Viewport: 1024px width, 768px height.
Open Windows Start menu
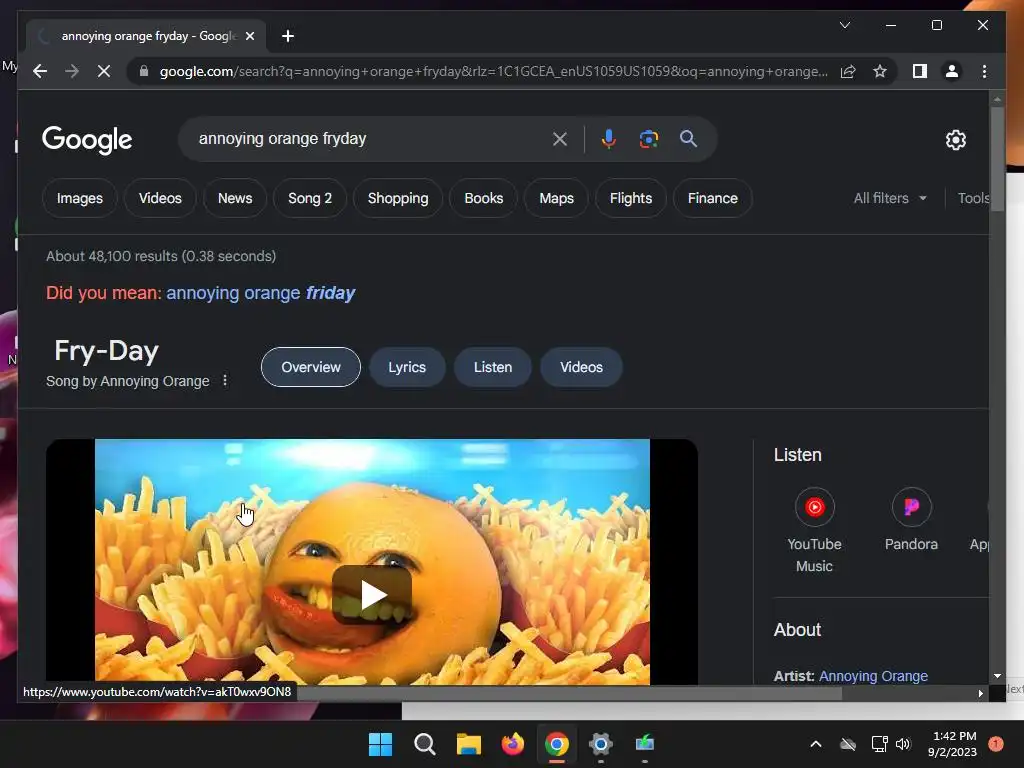[x=380, y=744]
